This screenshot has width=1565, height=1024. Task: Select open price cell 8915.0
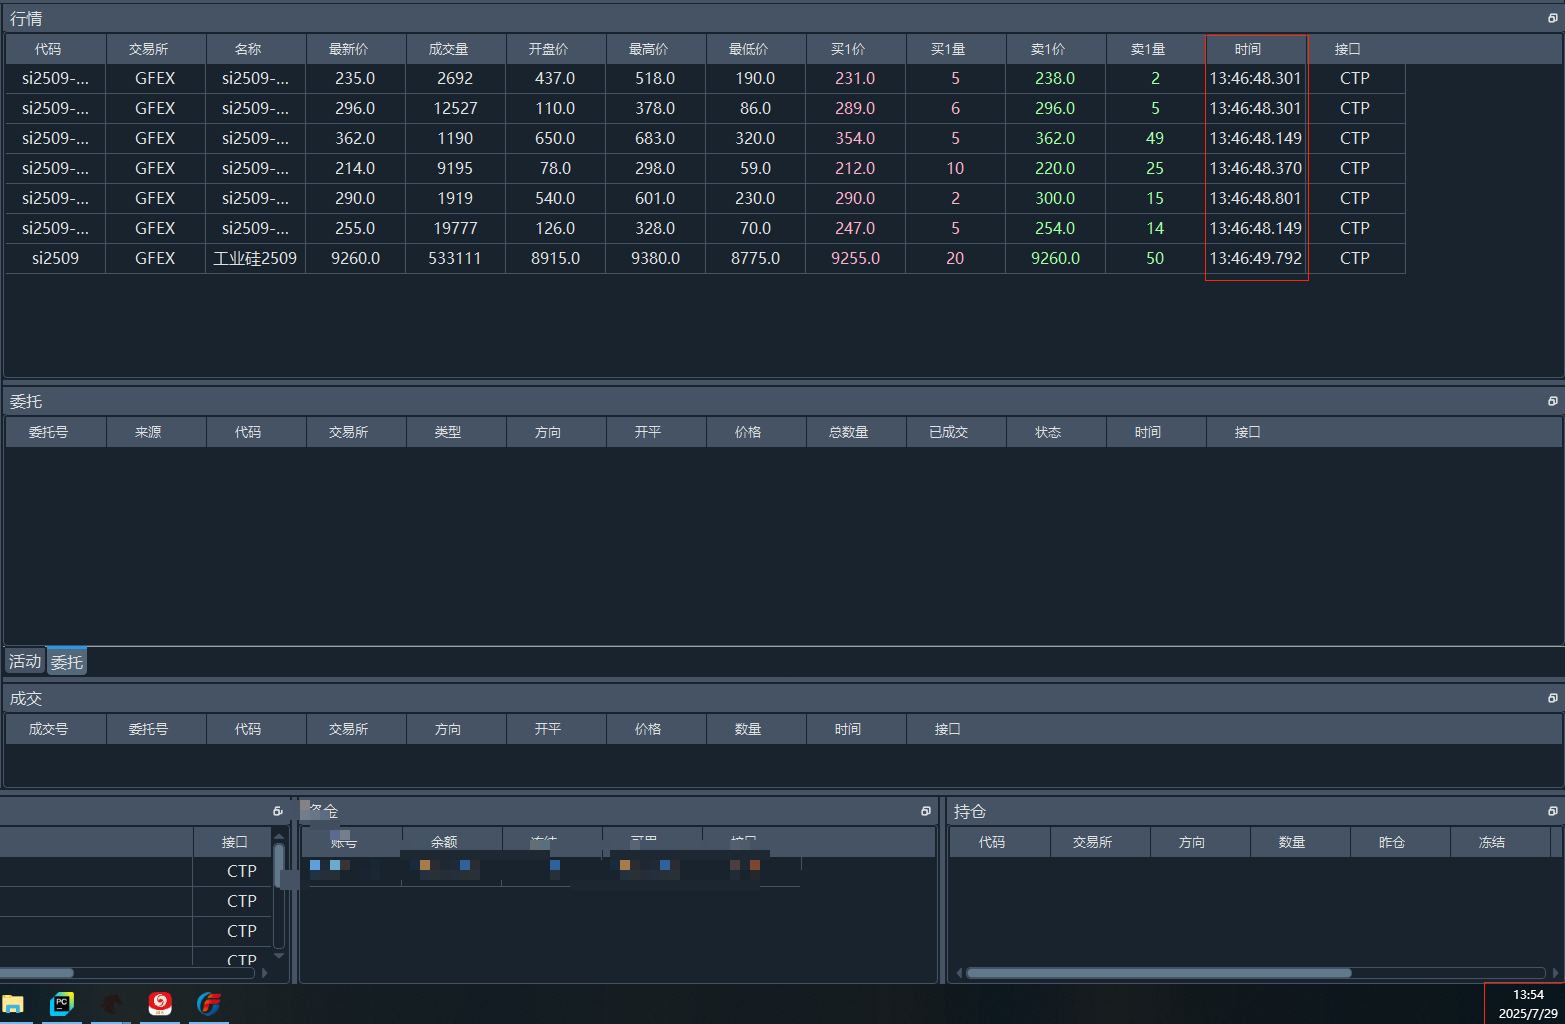pos(555,258)
